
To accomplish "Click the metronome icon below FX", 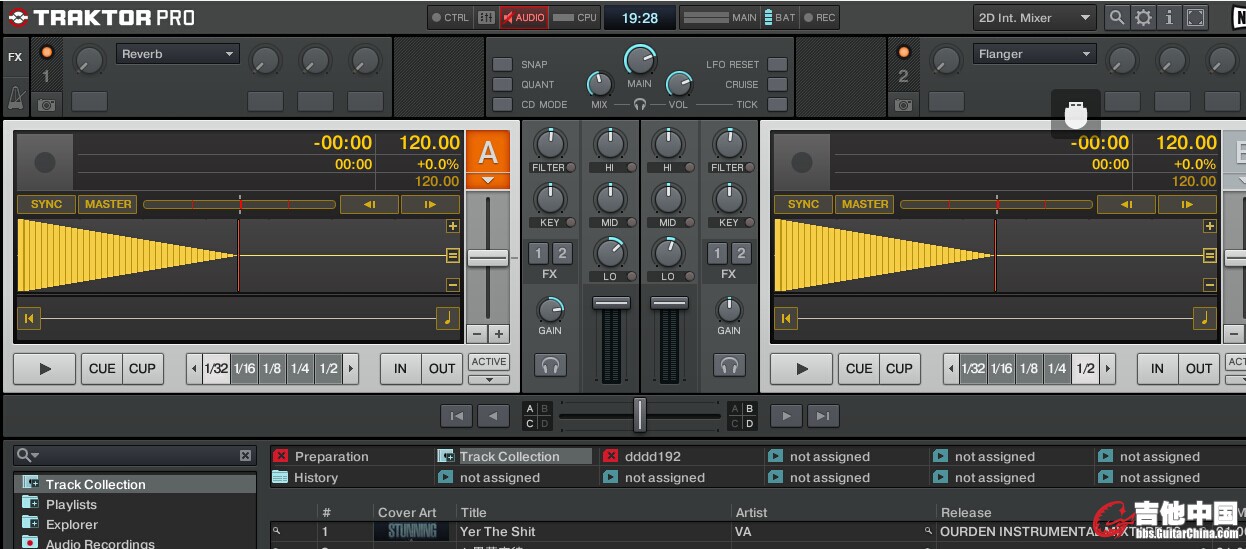I will 15,96.
